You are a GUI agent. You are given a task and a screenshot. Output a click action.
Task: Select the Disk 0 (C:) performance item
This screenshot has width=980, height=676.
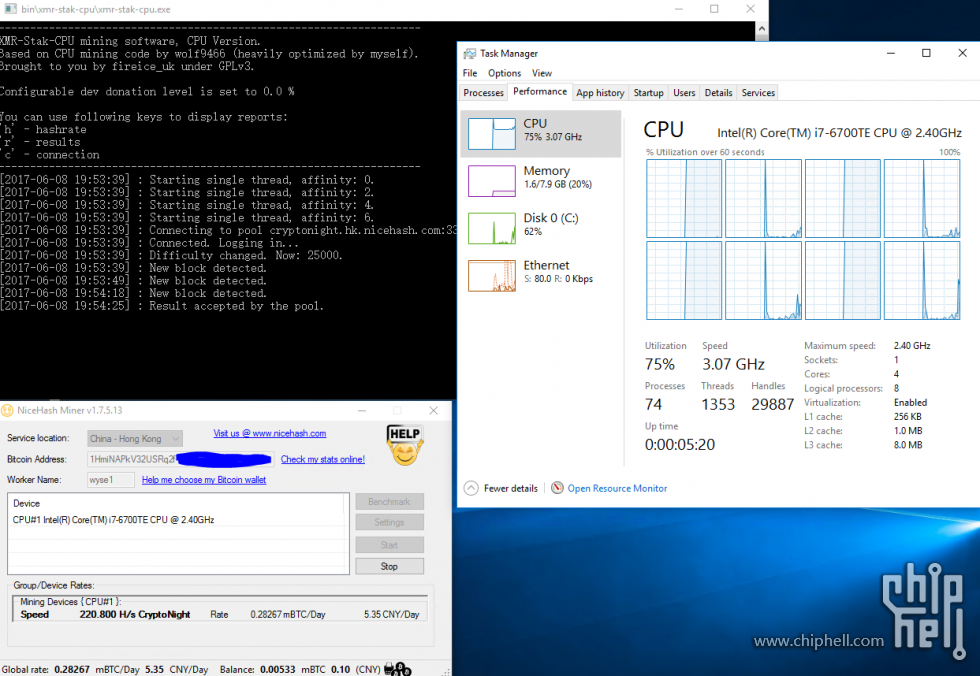pos(541,228)
